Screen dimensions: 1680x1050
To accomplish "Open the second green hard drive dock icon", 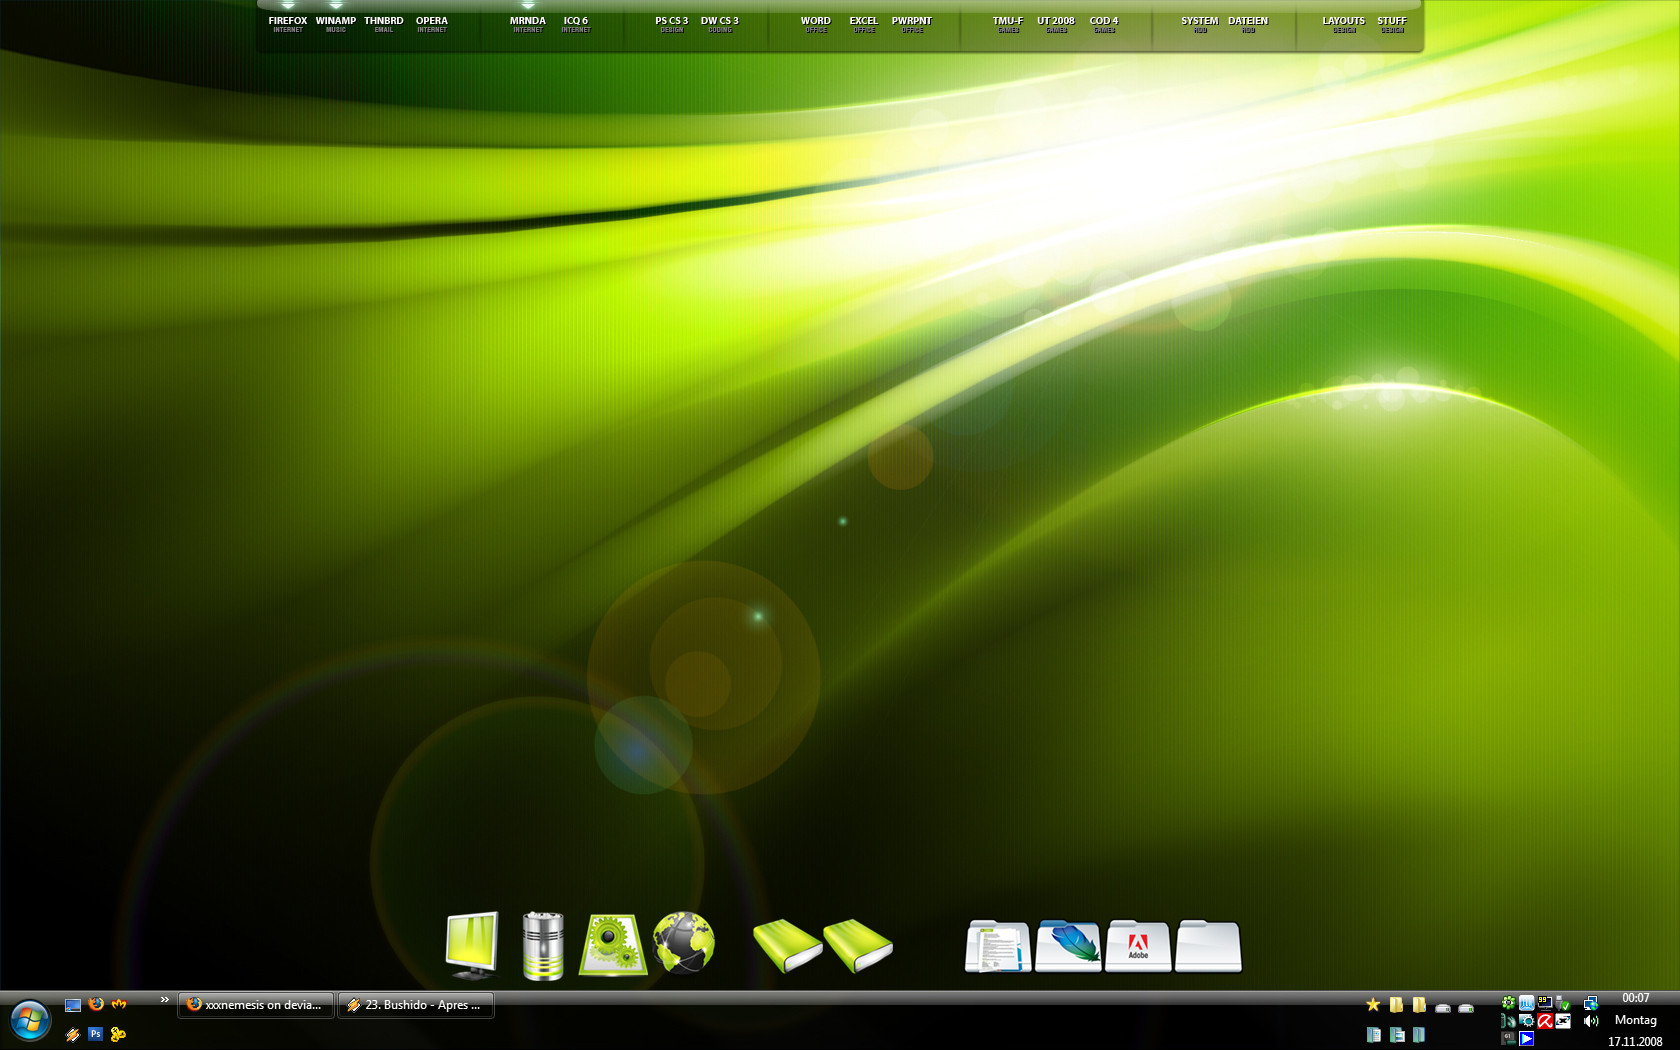I will coord(858,945).
